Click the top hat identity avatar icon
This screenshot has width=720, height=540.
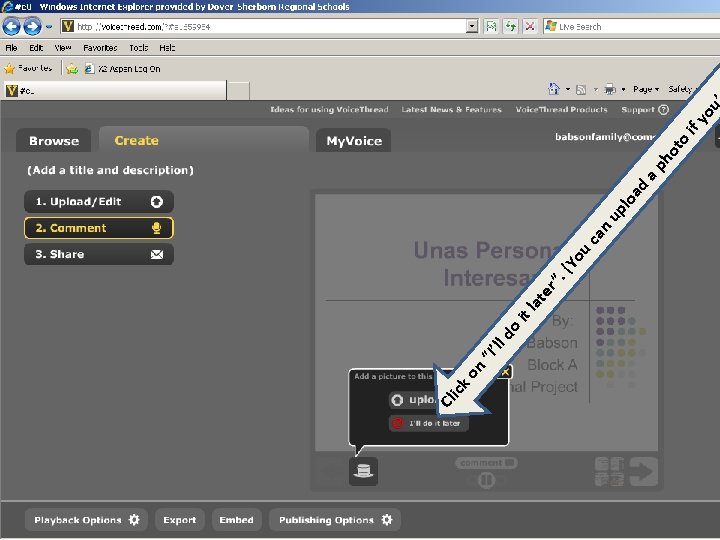pyautogui.click(x=363, y=471)
